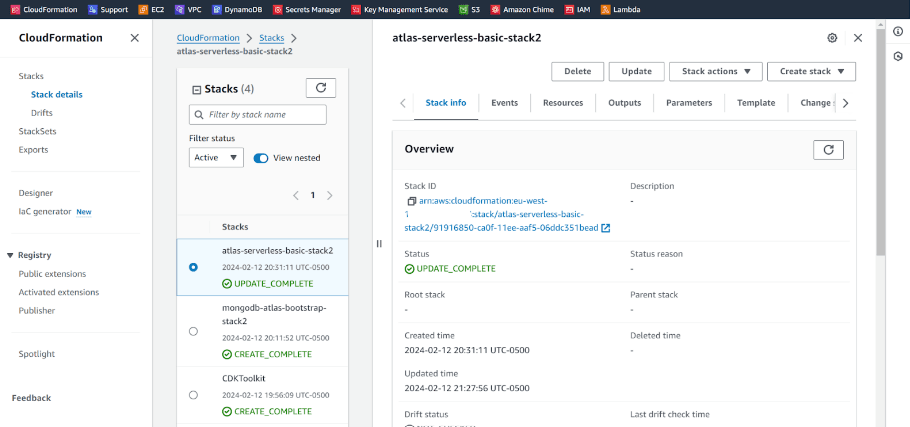Refresh the Overview panel
The width and height of the screenshot is (910, 427).
coord(828,149)
